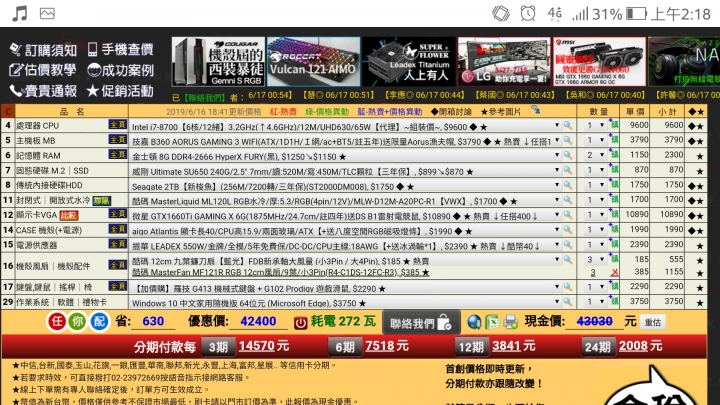
Task: Click the 聯絡我們 button
Action: [421, 323]
